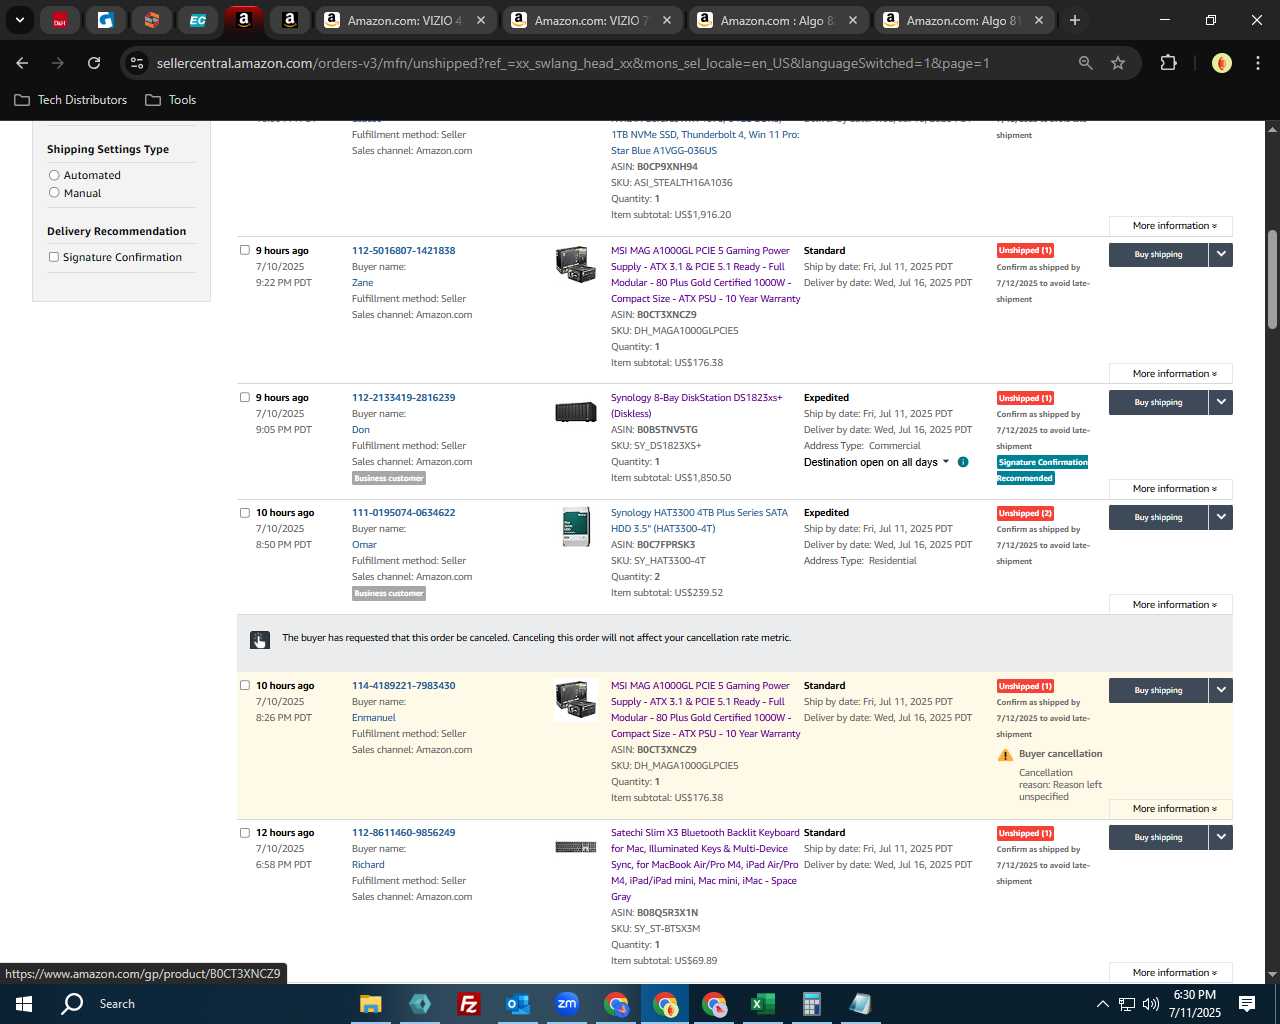Tick the checkbox for order 112-8611460-9856249

tap(245, 832)
